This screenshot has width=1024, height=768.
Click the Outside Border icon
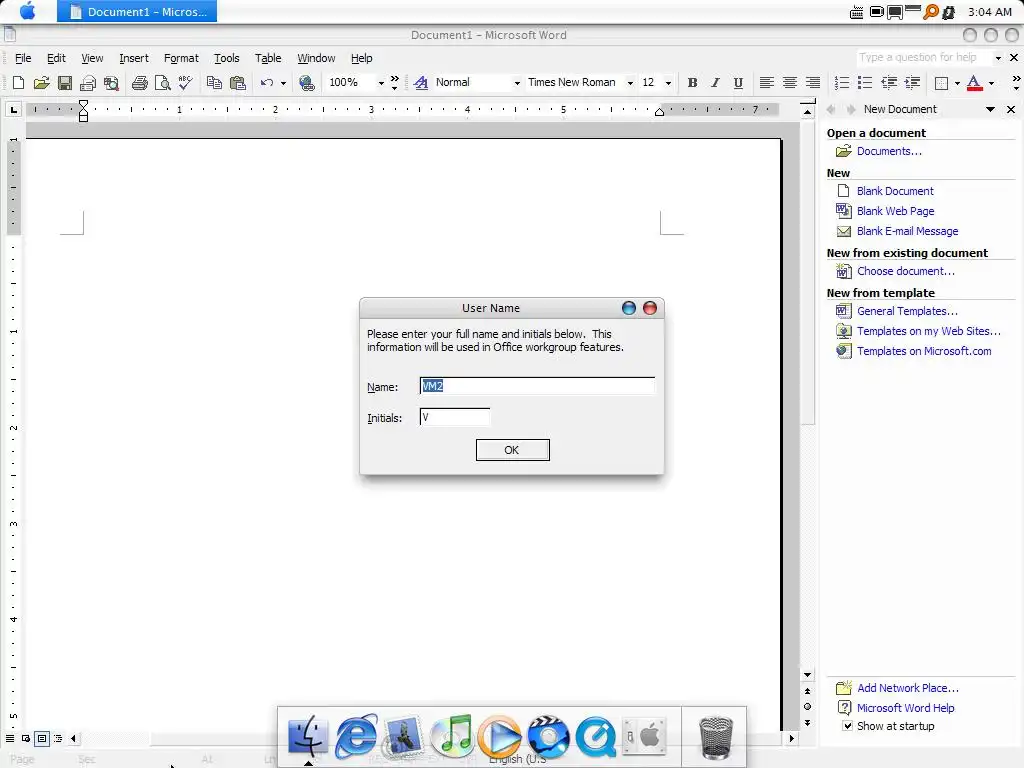(941, 83)
